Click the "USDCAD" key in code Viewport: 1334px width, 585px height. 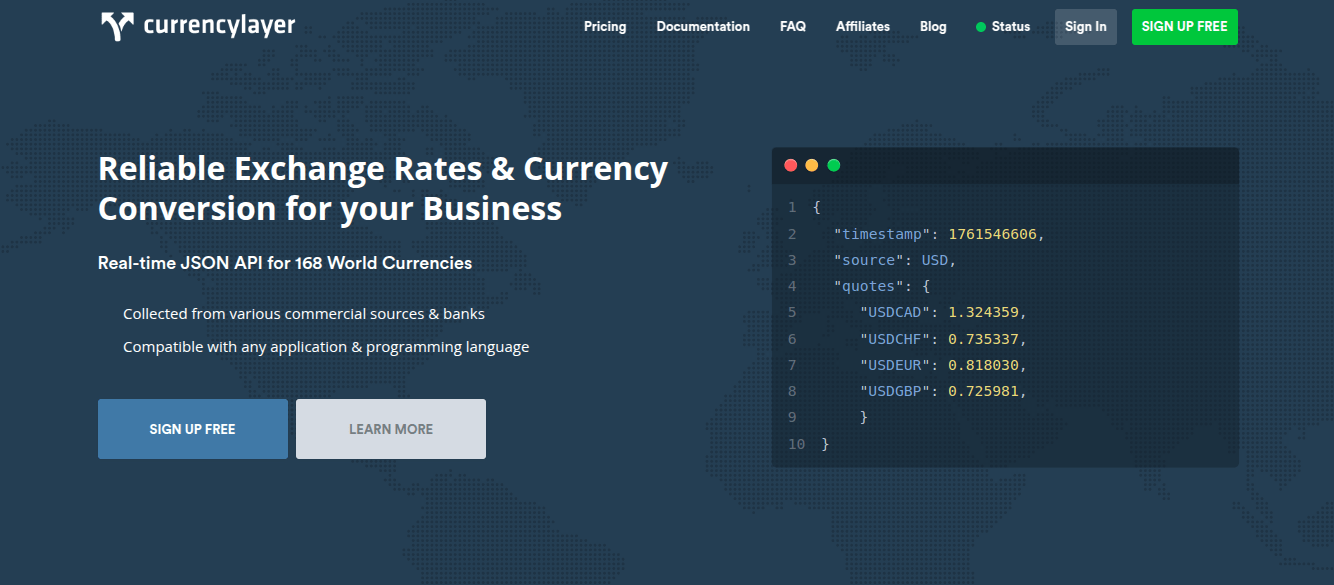coord(894,312)
